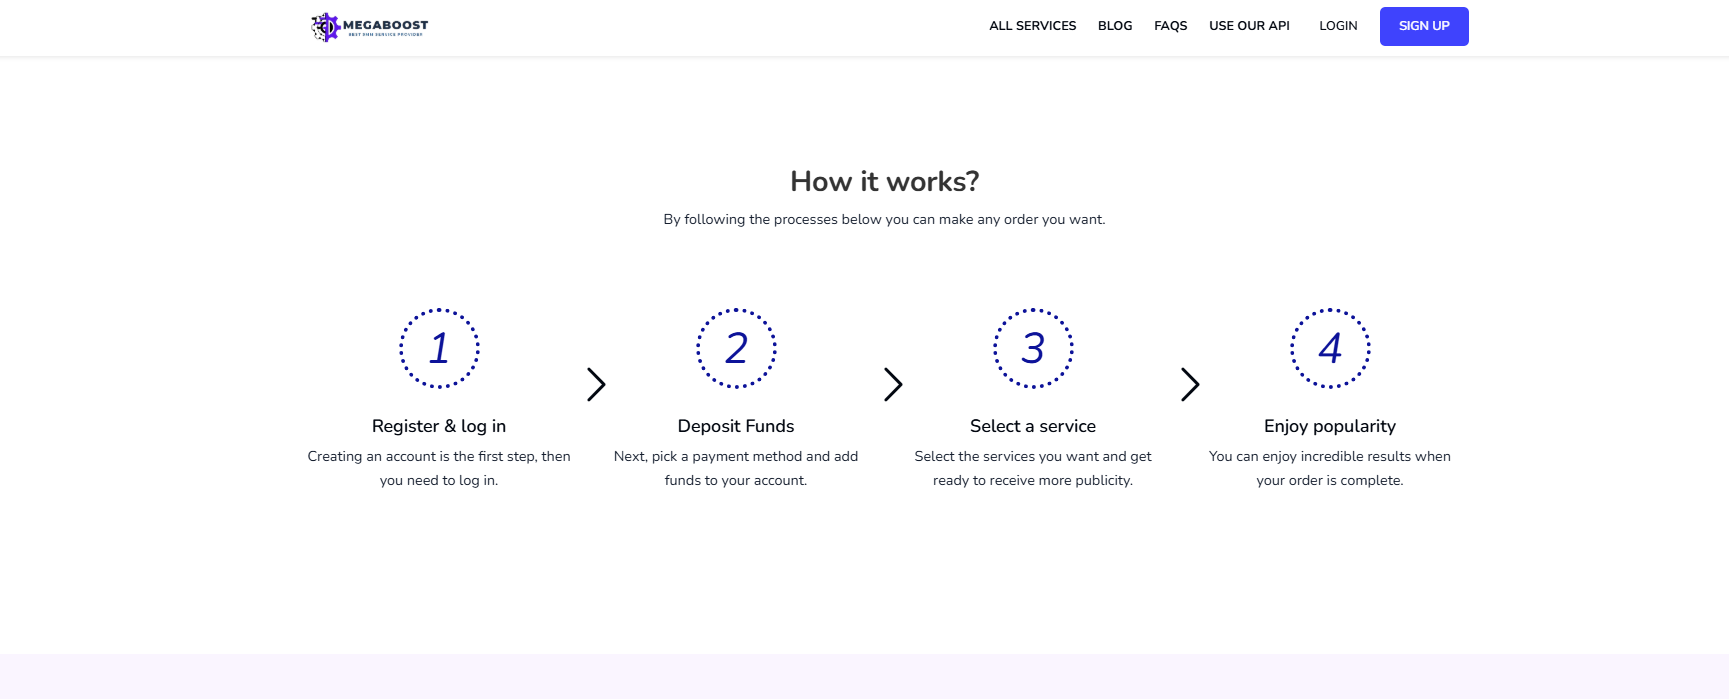
Task: Click the step 4 dotted circle icon
Action: 1330,348
